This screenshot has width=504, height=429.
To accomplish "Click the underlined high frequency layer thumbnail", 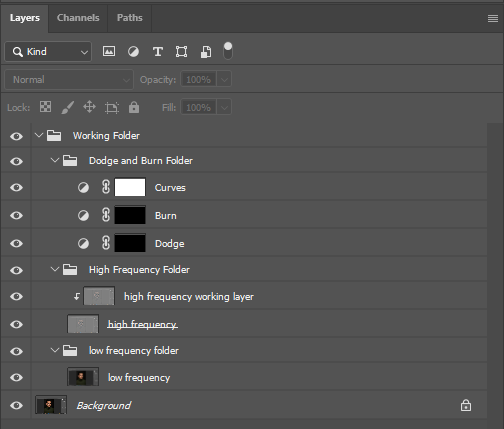I will tap(83, 324).
